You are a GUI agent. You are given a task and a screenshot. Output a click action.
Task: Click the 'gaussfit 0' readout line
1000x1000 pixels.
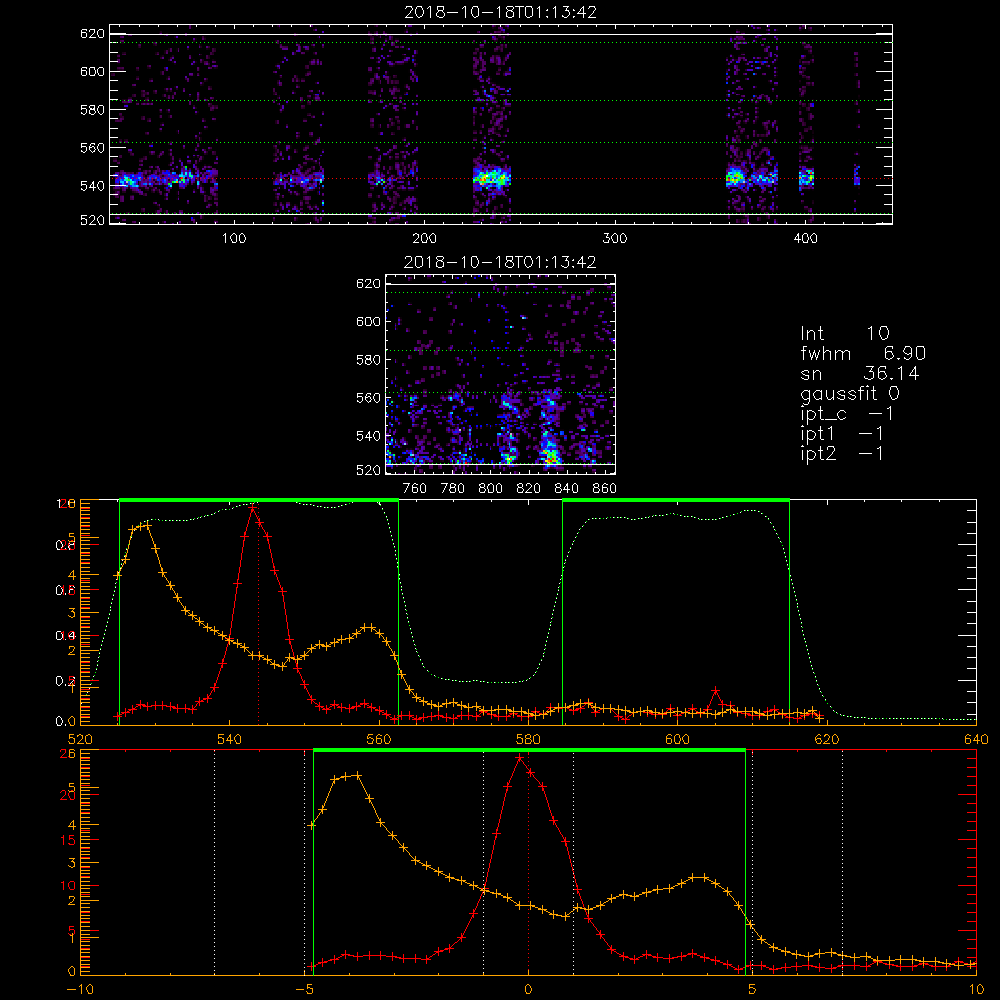[x=849, y=393]
